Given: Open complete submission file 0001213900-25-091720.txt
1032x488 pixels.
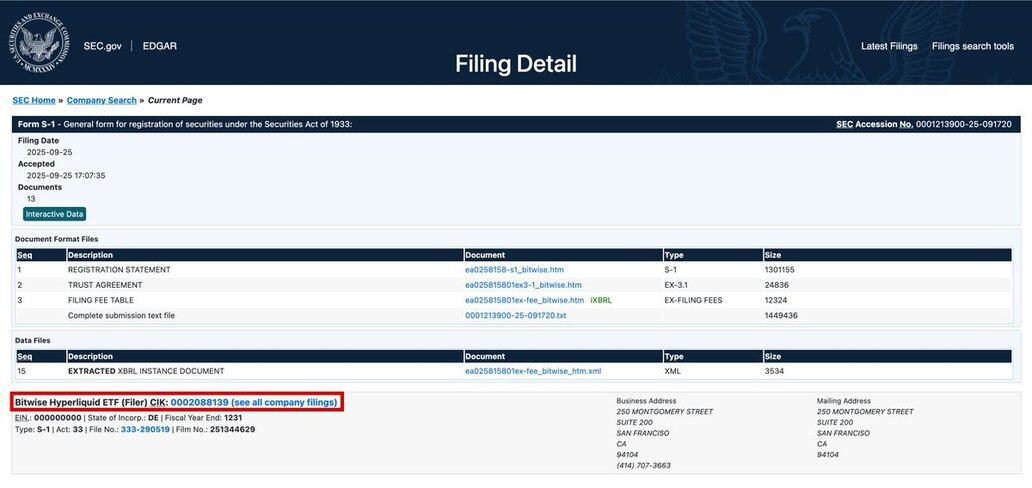Looking at the screenshot, I should coord(515,315).
